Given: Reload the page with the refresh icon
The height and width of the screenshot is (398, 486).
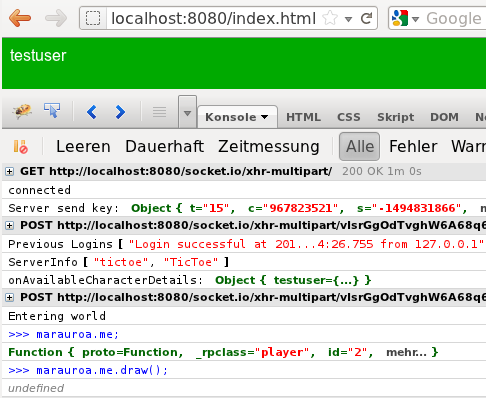Looking at the screenshot, I should click(x=366, y=18).
